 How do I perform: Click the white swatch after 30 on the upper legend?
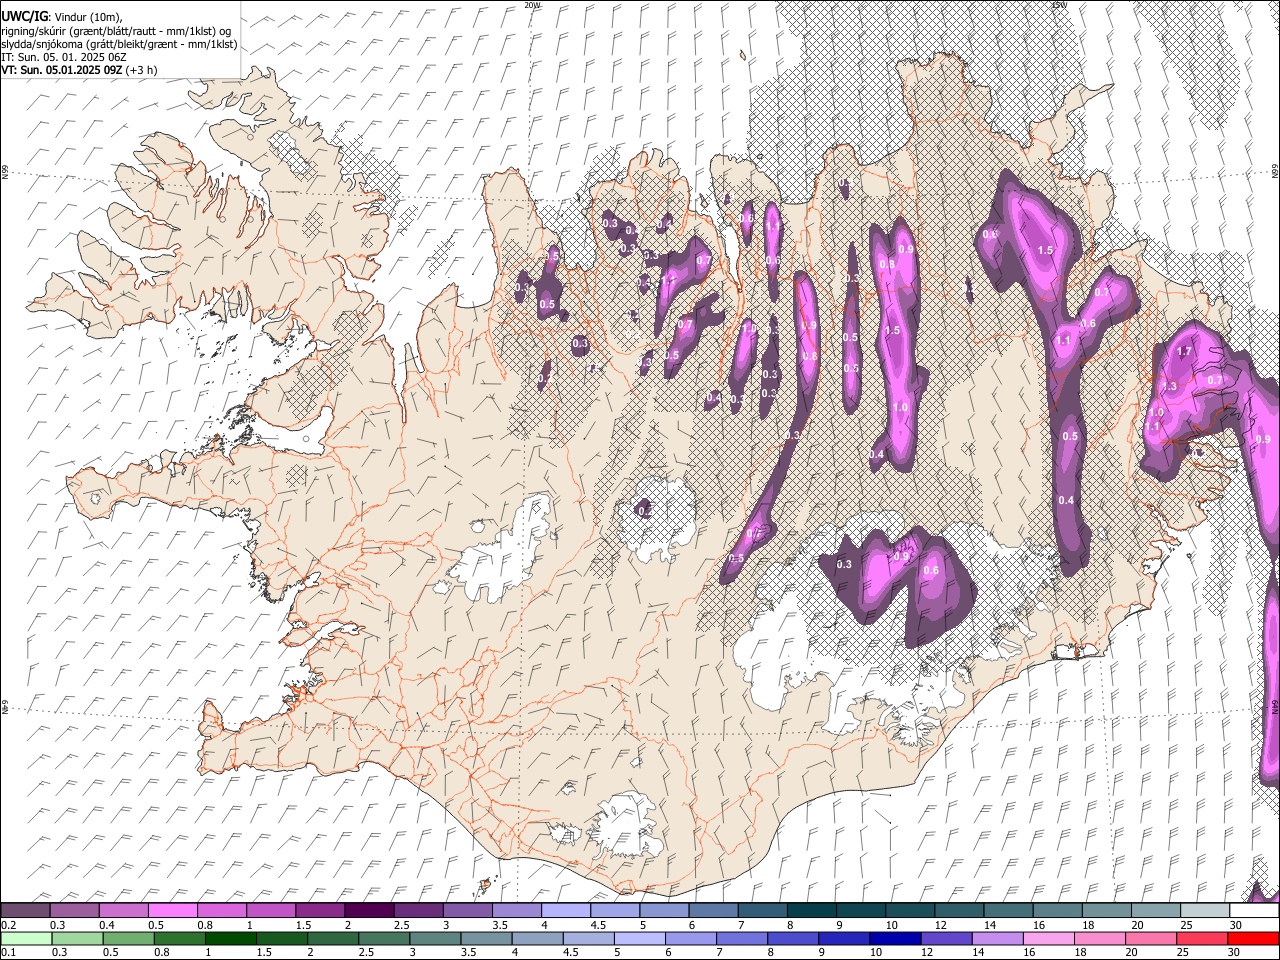[1255, 911]
